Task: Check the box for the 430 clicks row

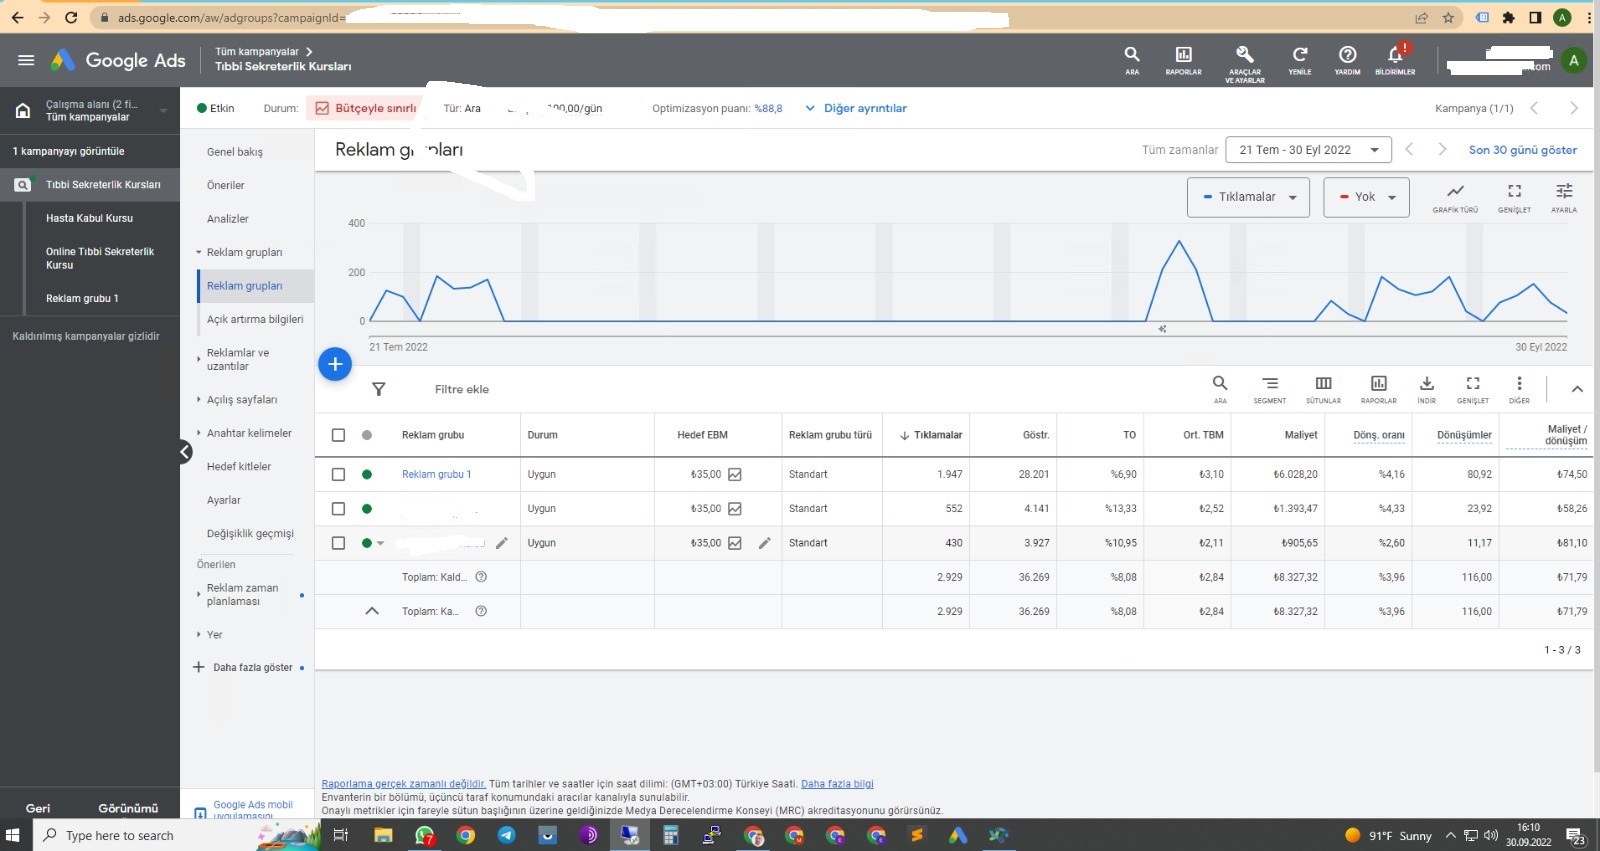Action: [x=338, y=543]
